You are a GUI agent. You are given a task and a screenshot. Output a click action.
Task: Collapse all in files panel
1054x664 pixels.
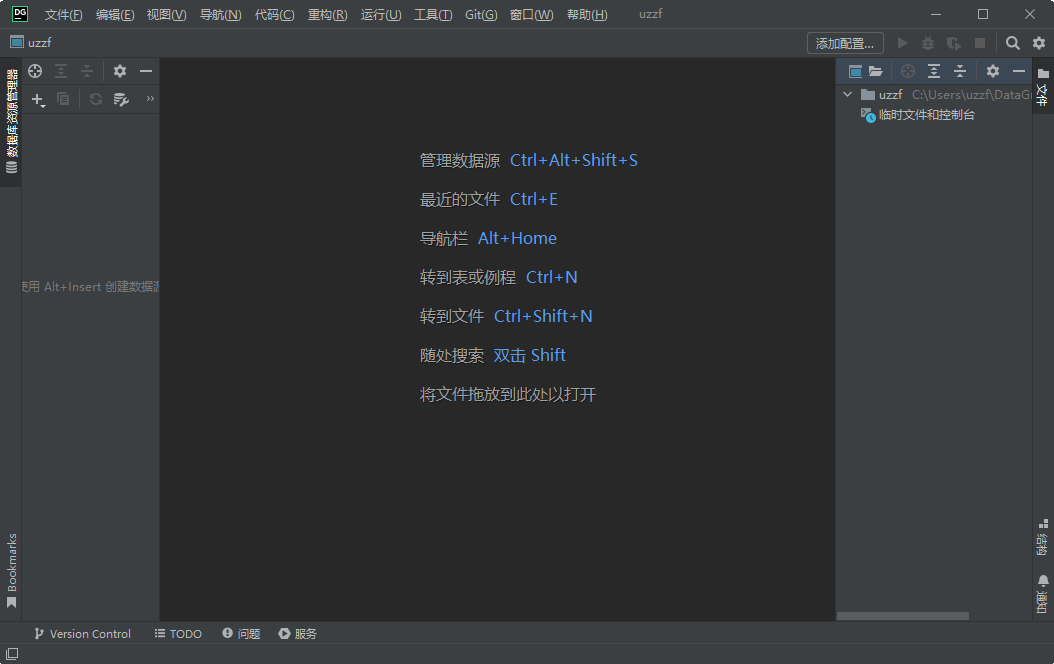point(960,71)
